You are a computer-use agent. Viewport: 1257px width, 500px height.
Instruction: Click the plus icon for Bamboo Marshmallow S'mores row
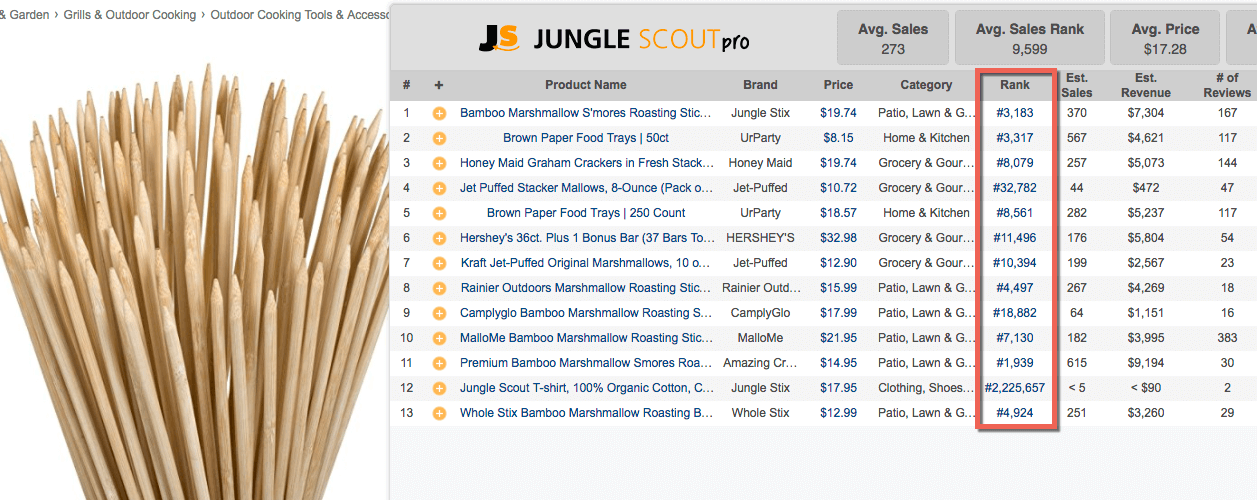click(x=439, y=113)
